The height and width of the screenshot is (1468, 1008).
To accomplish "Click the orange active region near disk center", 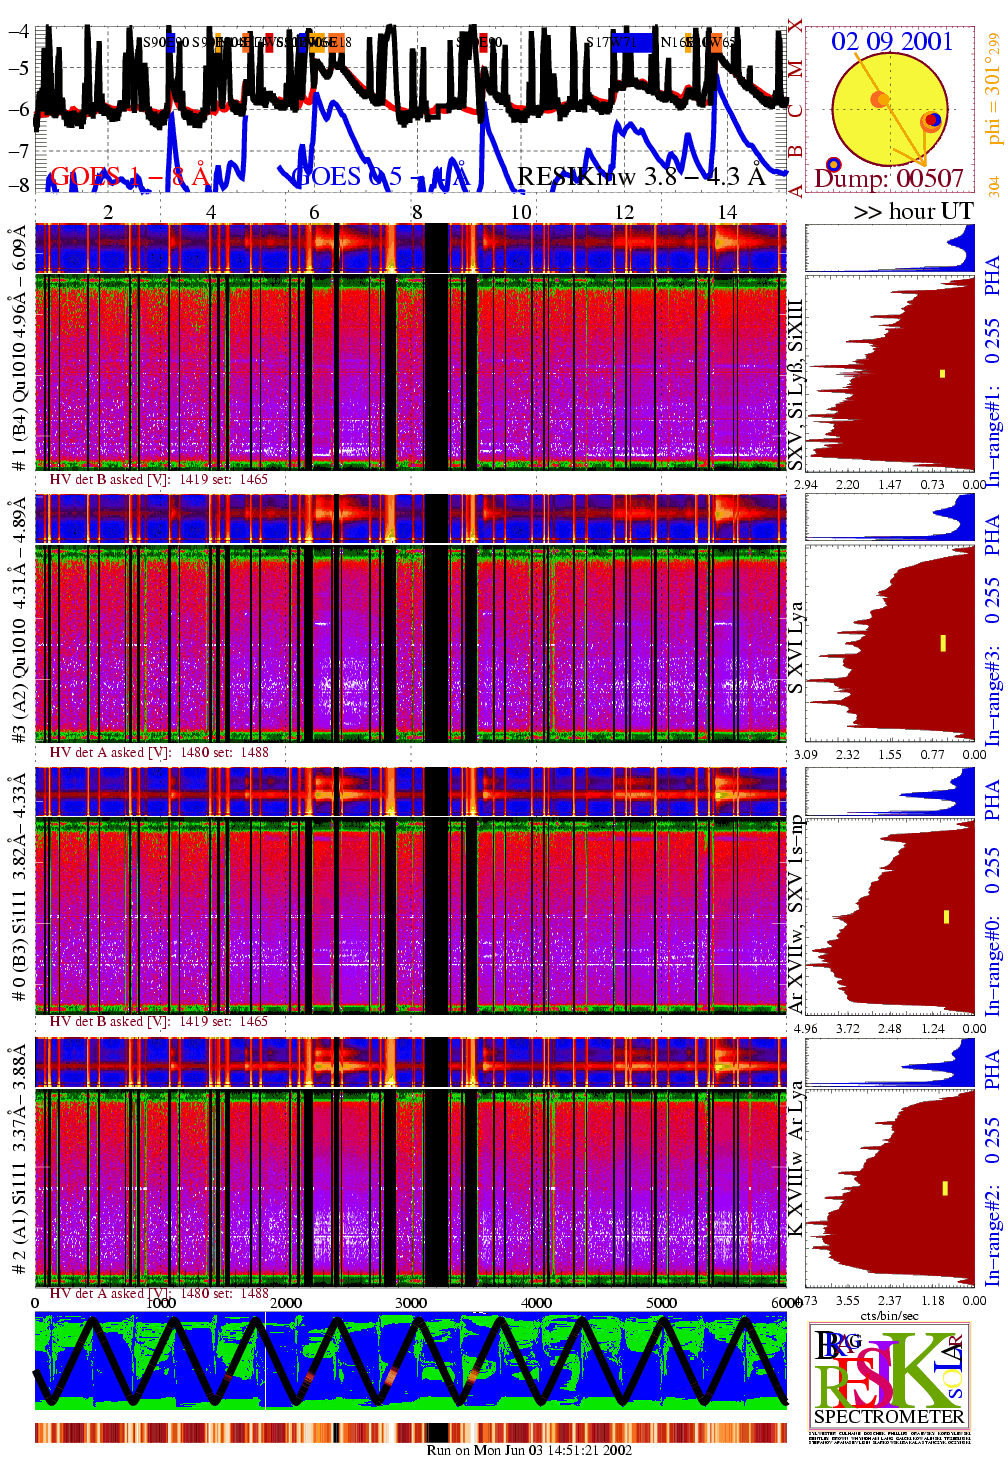I will 880,100.
